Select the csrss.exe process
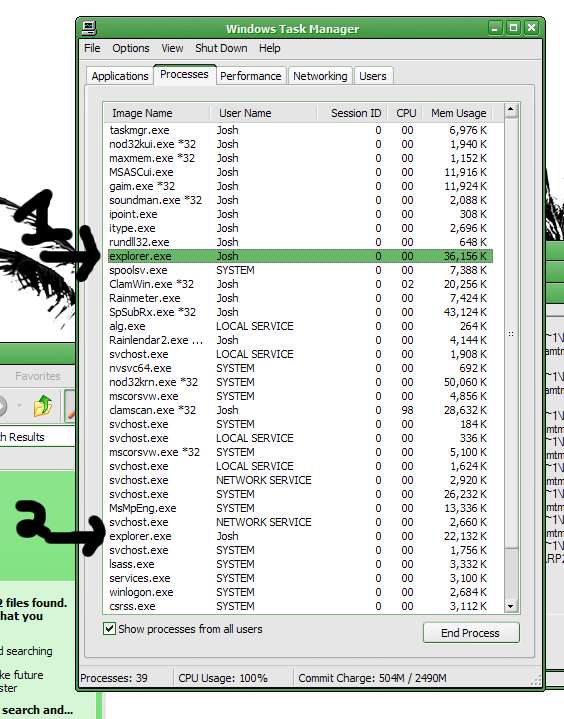564x719 pixels. coord(300,606)
